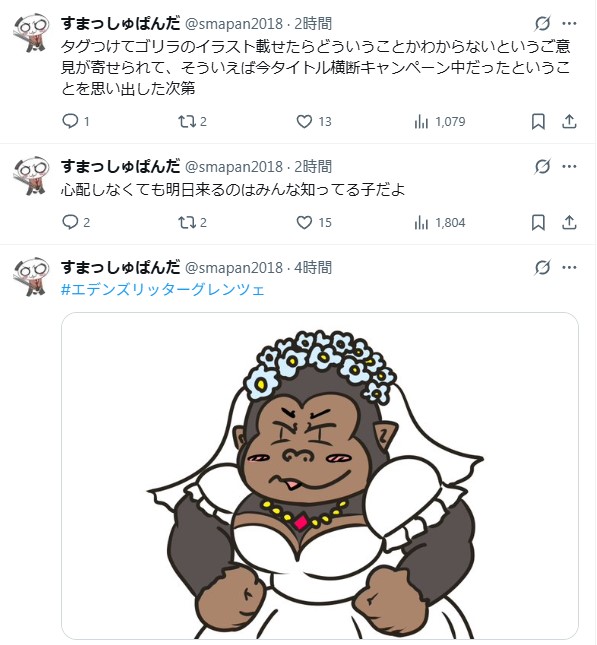Bookmark the first tweet
This screenshot has height=645, width=597.
click(538, 121)
